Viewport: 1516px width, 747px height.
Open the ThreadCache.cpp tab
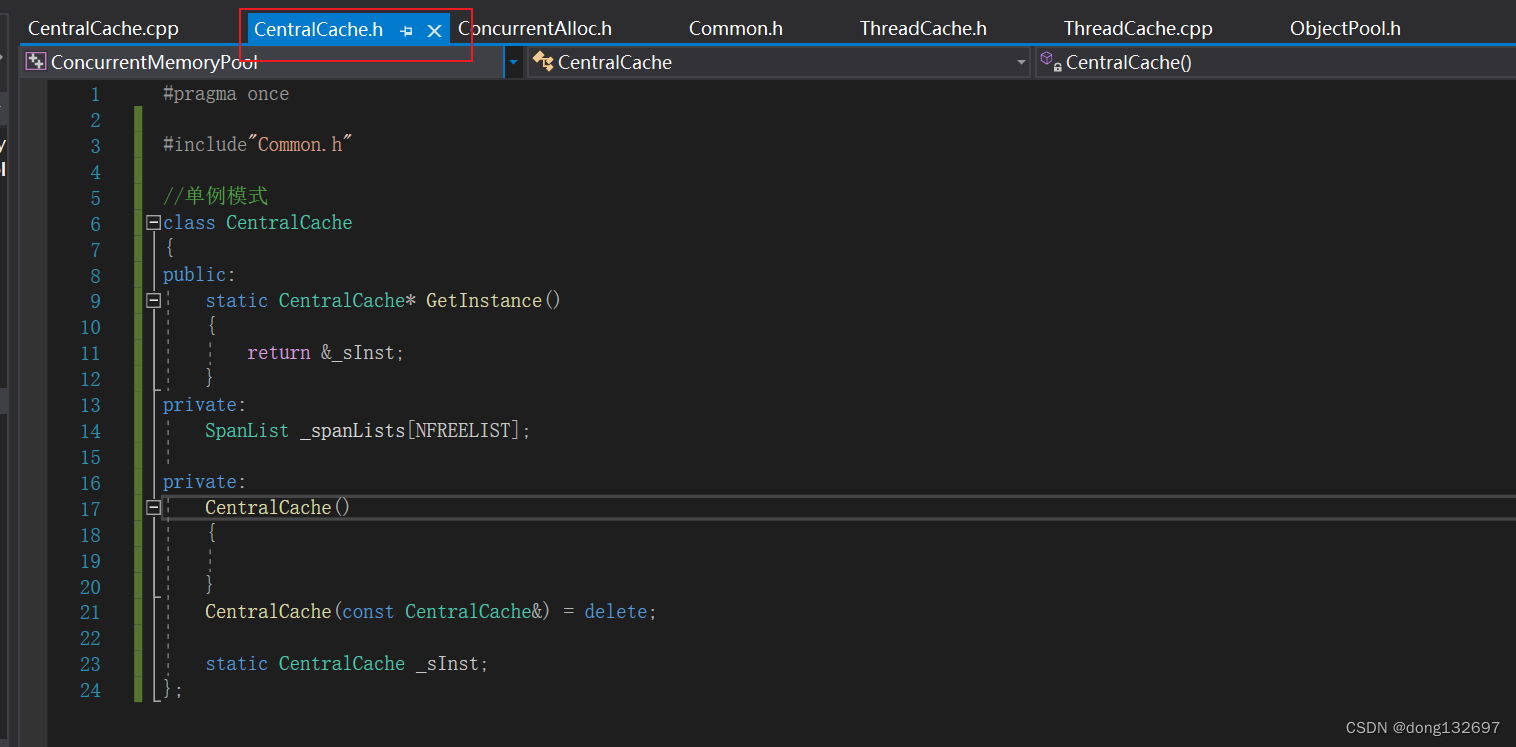point(1138,29)
